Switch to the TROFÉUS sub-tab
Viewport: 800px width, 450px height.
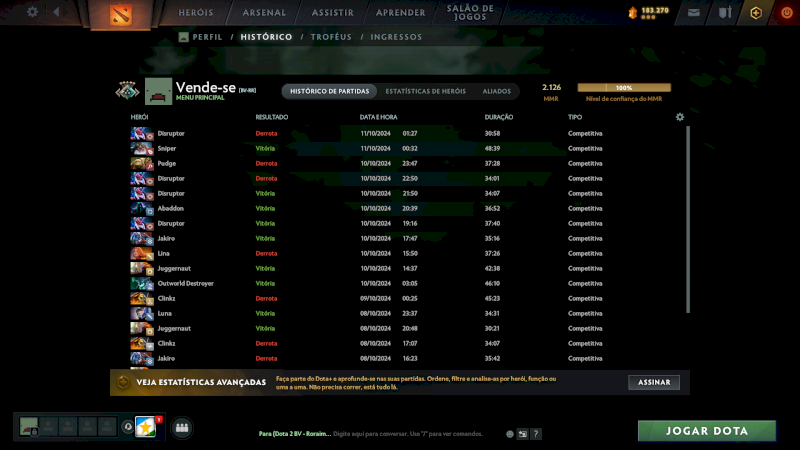point(331,37)
